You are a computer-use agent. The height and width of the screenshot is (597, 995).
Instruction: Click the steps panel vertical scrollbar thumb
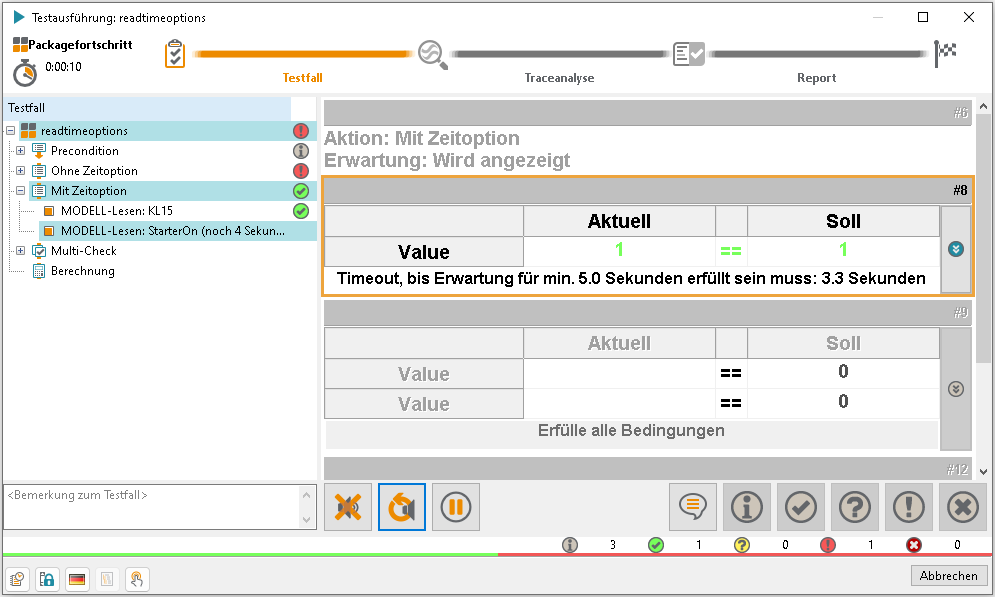coord(984,239)
